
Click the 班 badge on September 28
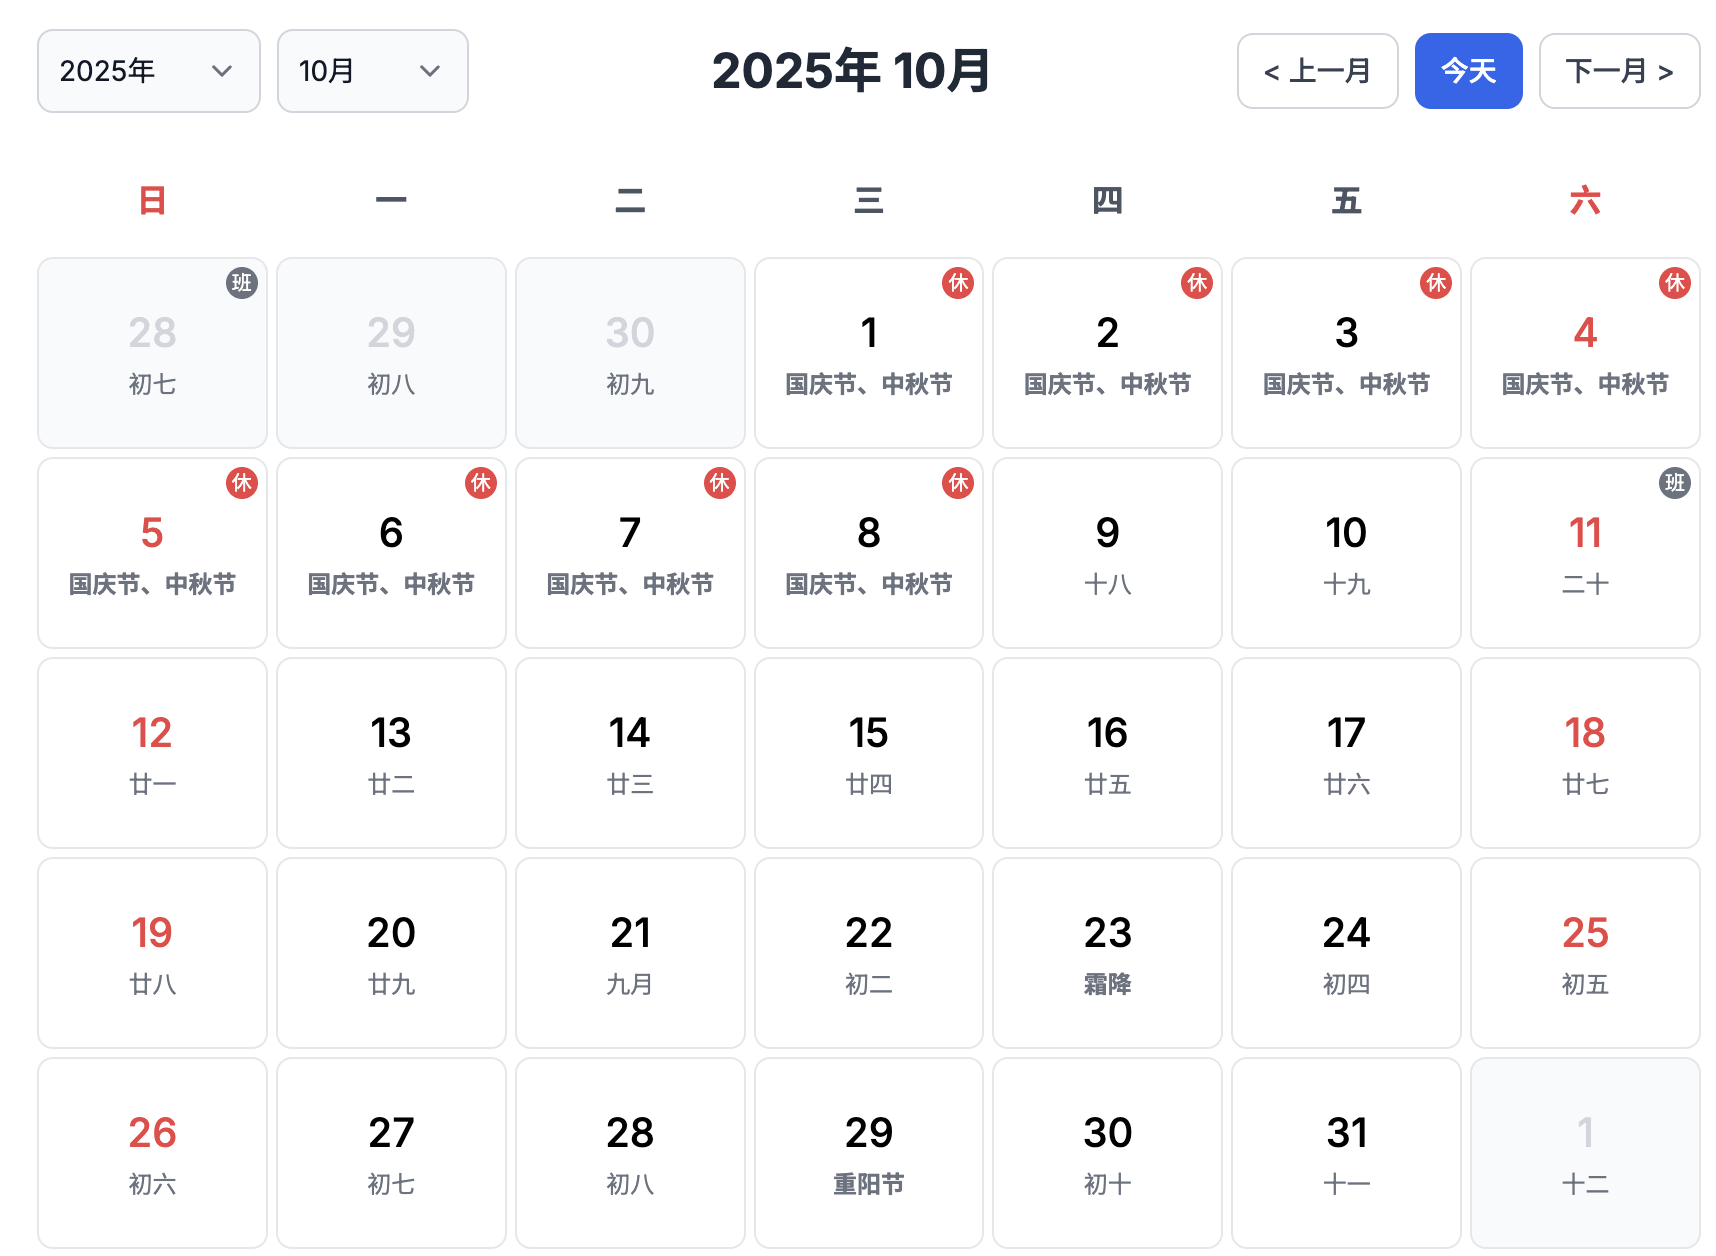242,284
